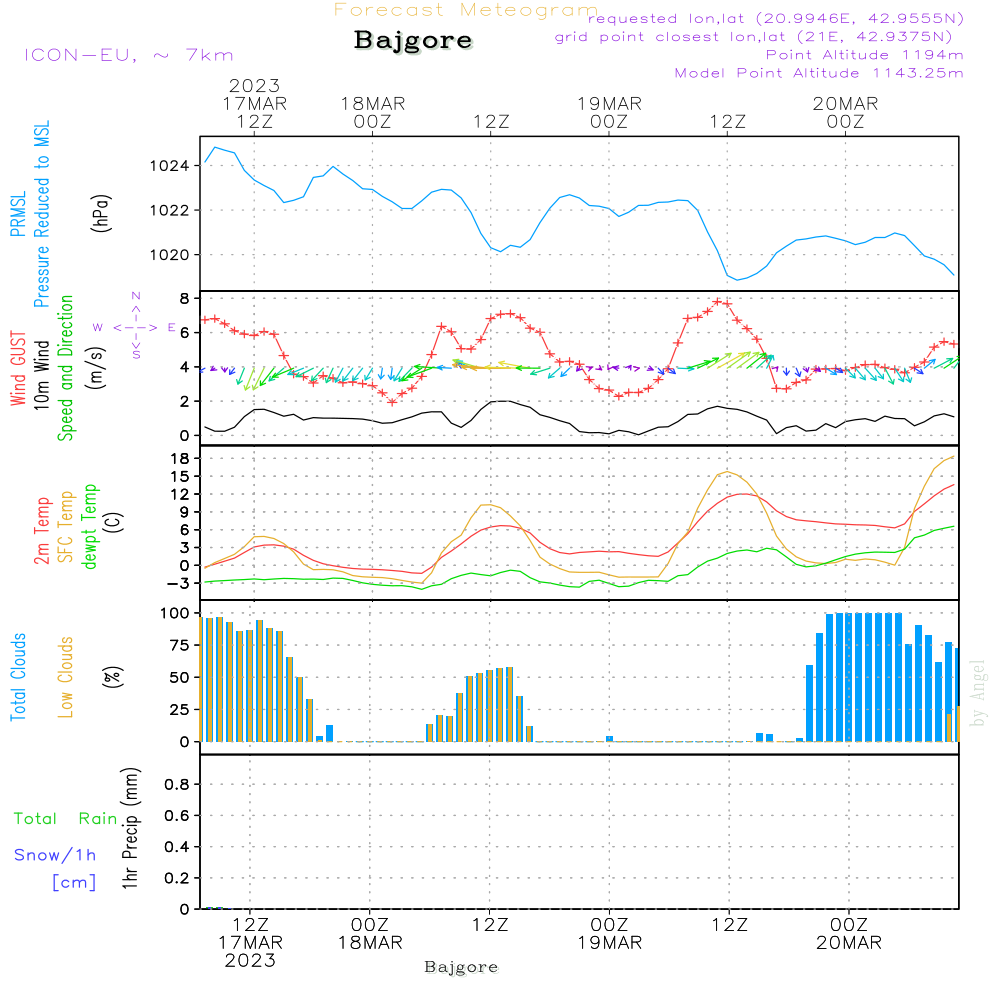Click the orange 'SFC Temp' label

pyautogui.click(x=65, y=527)
